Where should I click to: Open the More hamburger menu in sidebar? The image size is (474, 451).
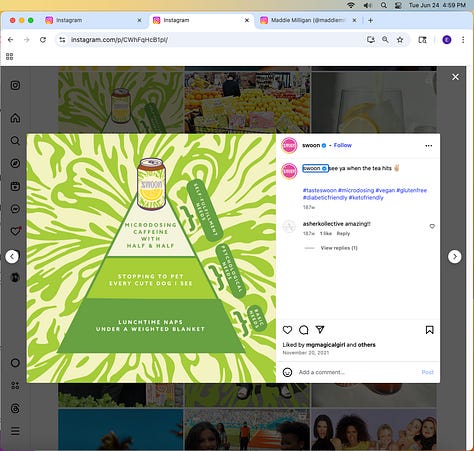[x=15, y=431]
